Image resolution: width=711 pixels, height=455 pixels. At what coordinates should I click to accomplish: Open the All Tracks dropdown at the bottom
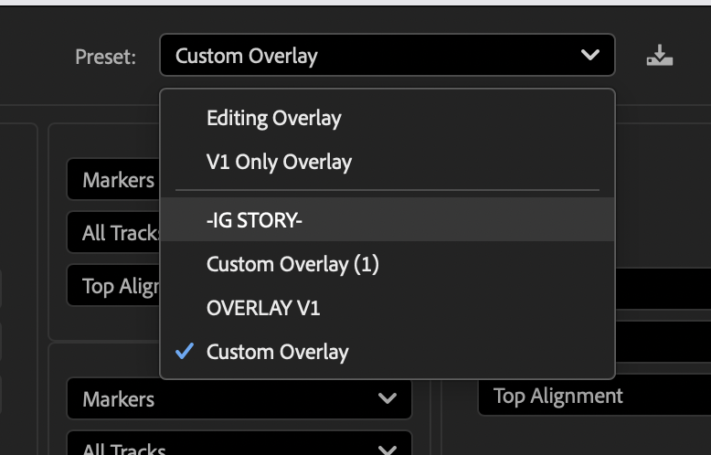[239, 443]
